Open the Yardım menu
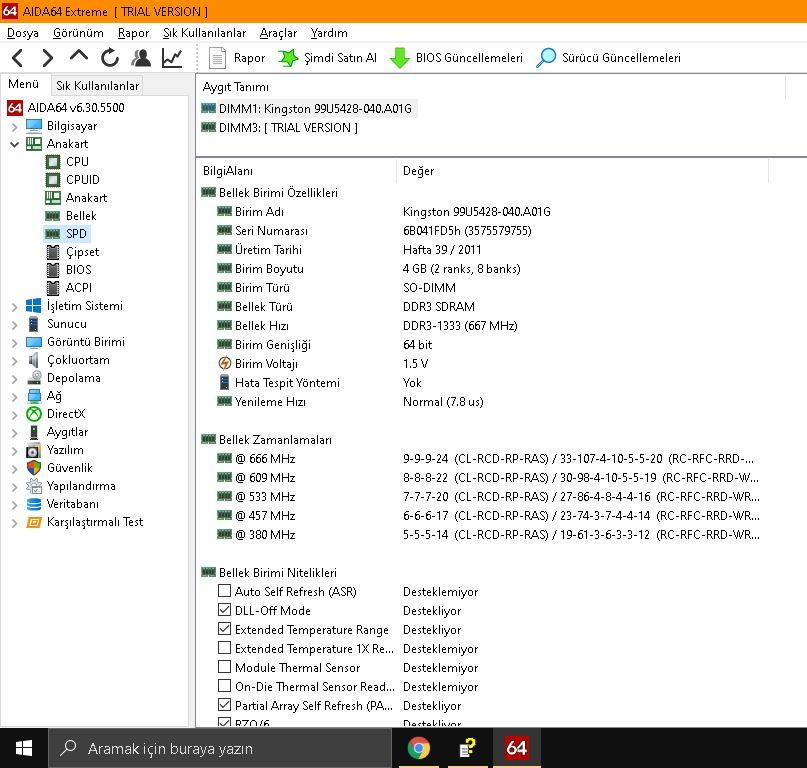The image size is (807, 768). (329, 33)
